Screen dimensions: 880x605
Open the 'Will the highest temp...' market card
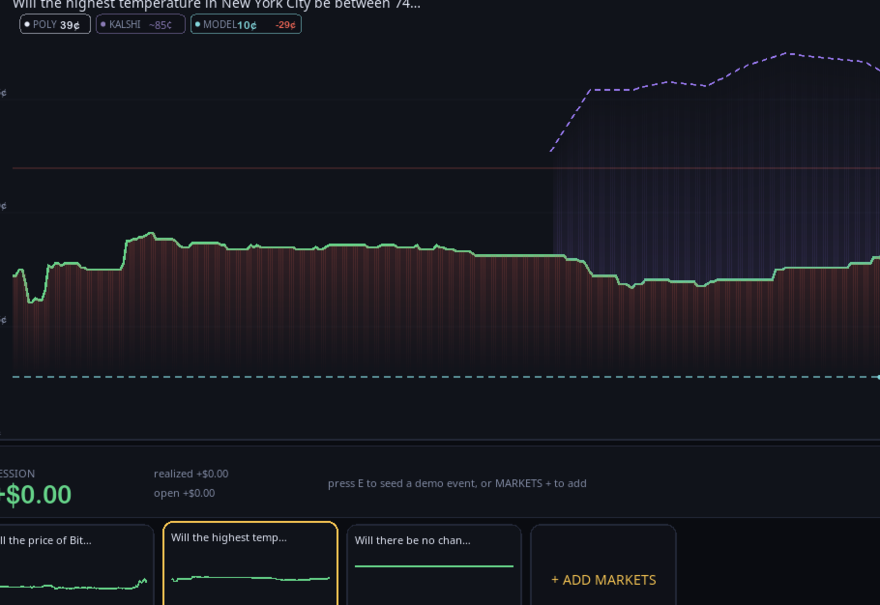pyautogui.click(x=250, y=563)
